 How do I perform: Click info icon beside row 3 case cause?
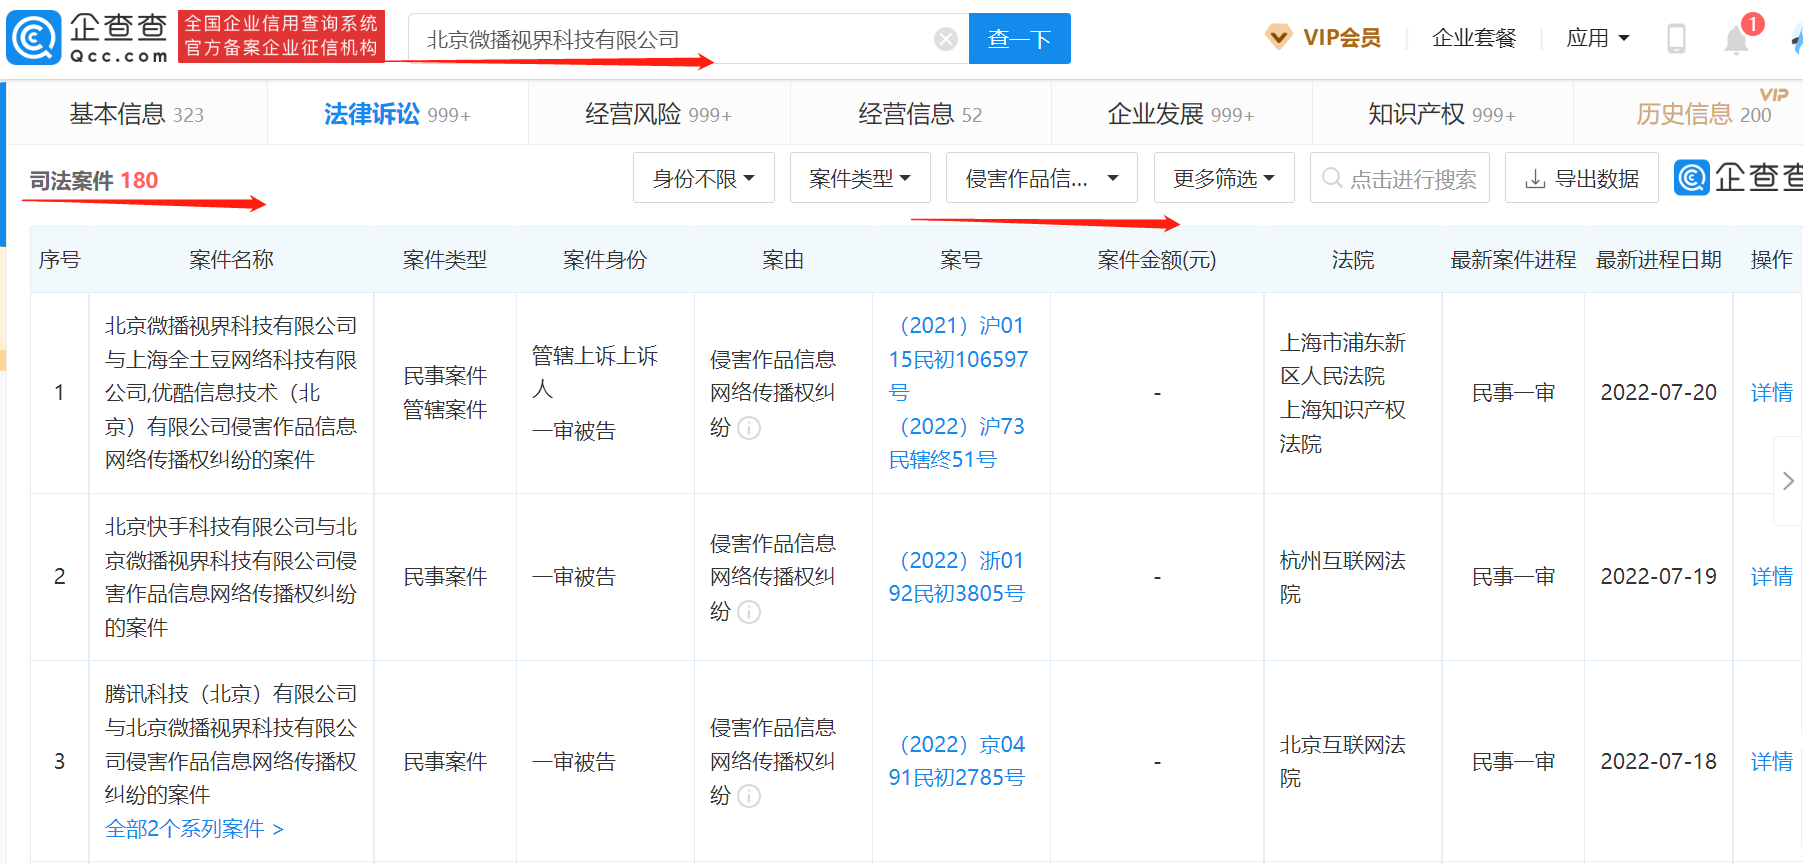point(749,796)
